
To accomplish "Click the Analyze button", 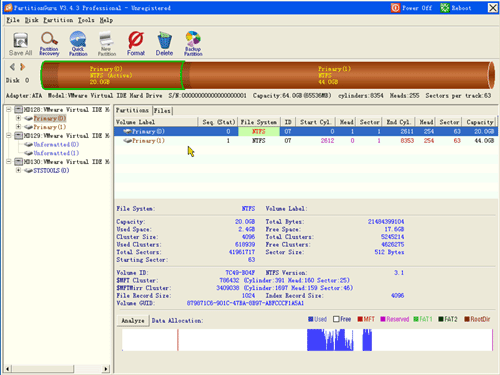I will click(133, 320).
